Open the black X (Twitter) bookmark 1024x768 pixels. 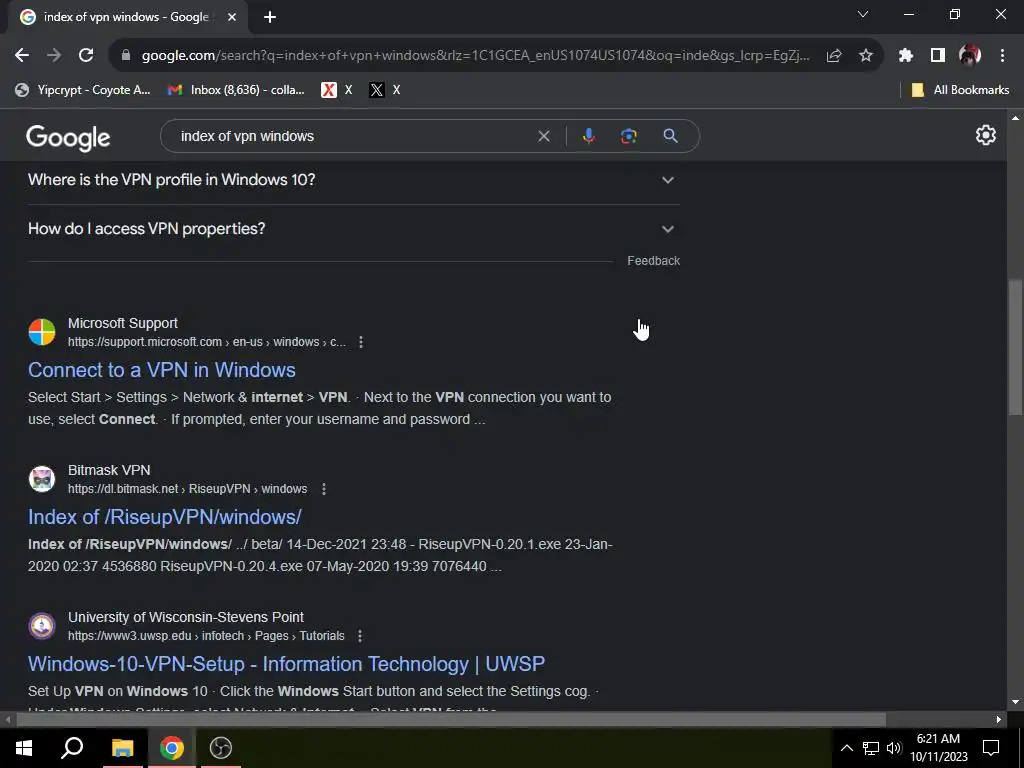pyautogui.click(x=385, y=90)
